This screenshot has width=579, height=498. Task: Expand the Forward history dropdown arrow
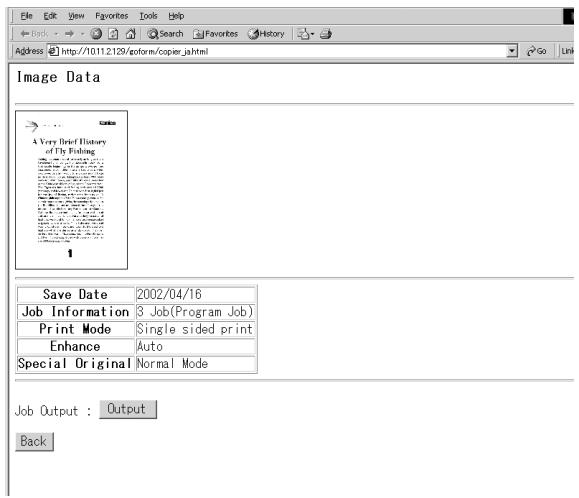click(x=82, y=34)
